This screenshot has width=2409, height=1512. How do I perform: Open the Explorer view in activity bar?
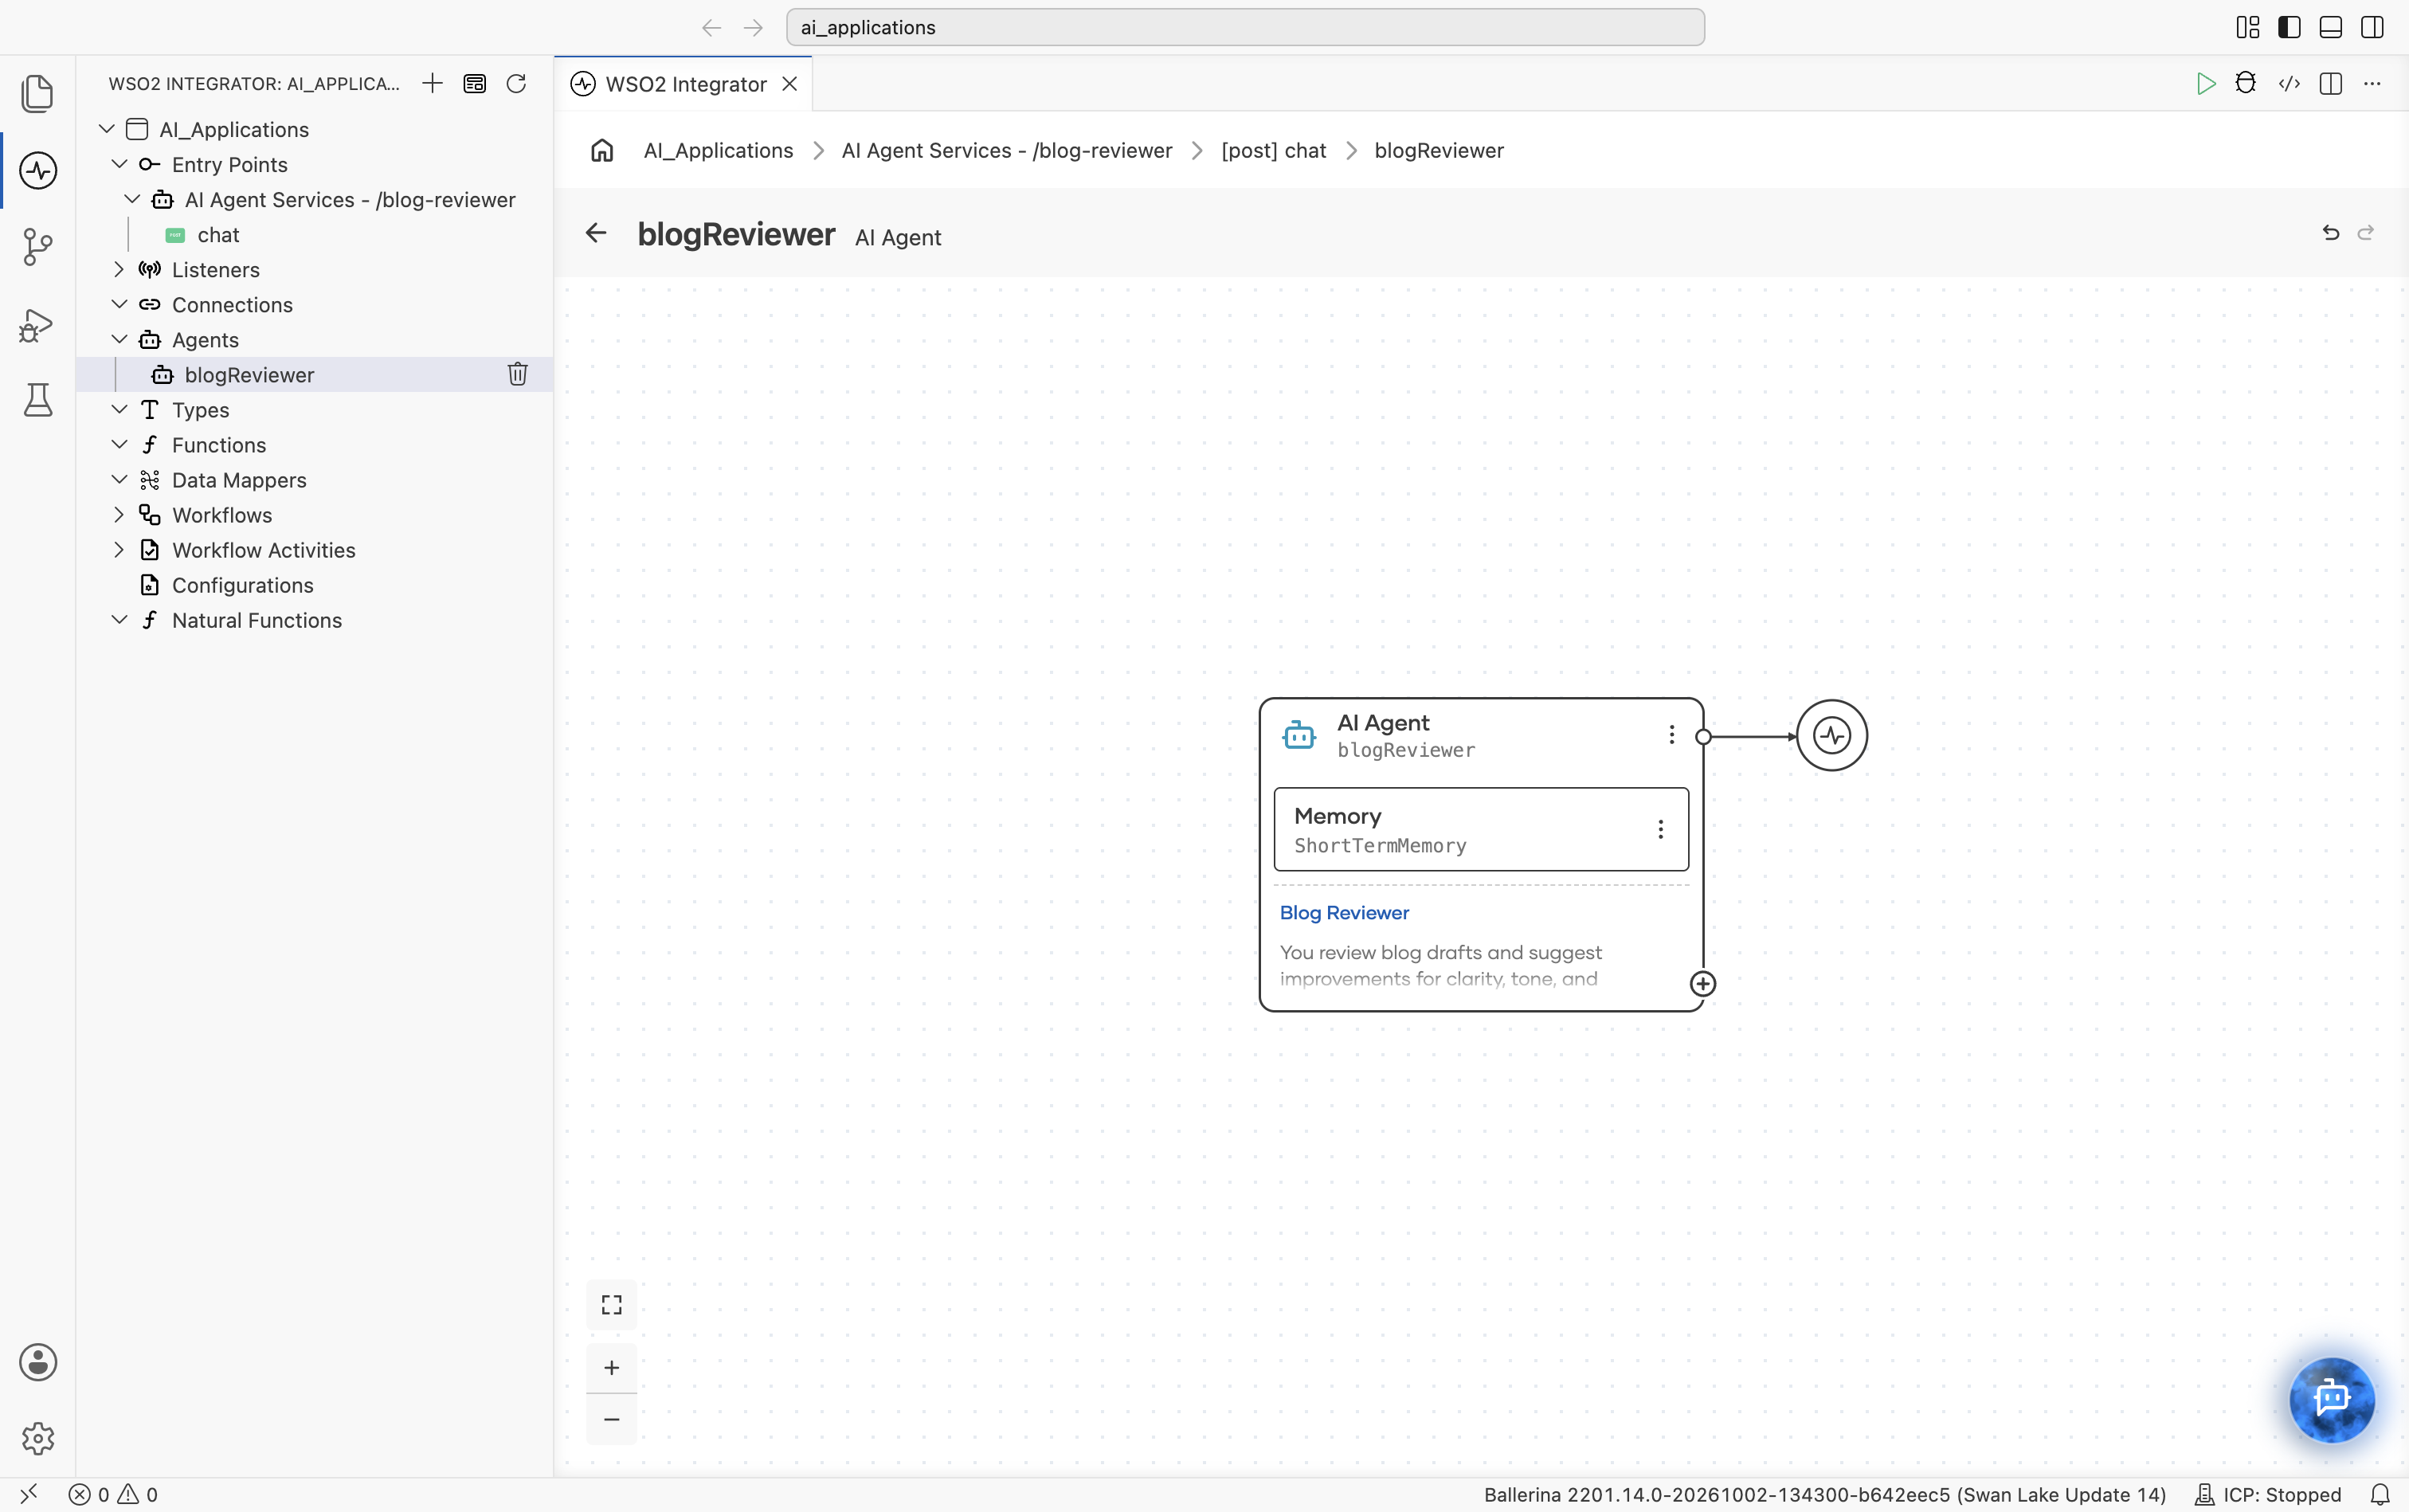pyautogui.click(x=38, y=93)
